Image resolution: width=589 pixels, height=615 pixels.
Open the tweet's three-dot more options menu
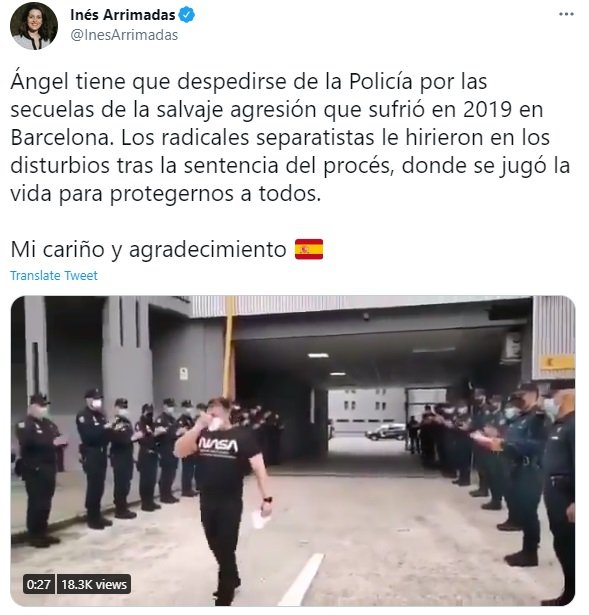point(566,14)
